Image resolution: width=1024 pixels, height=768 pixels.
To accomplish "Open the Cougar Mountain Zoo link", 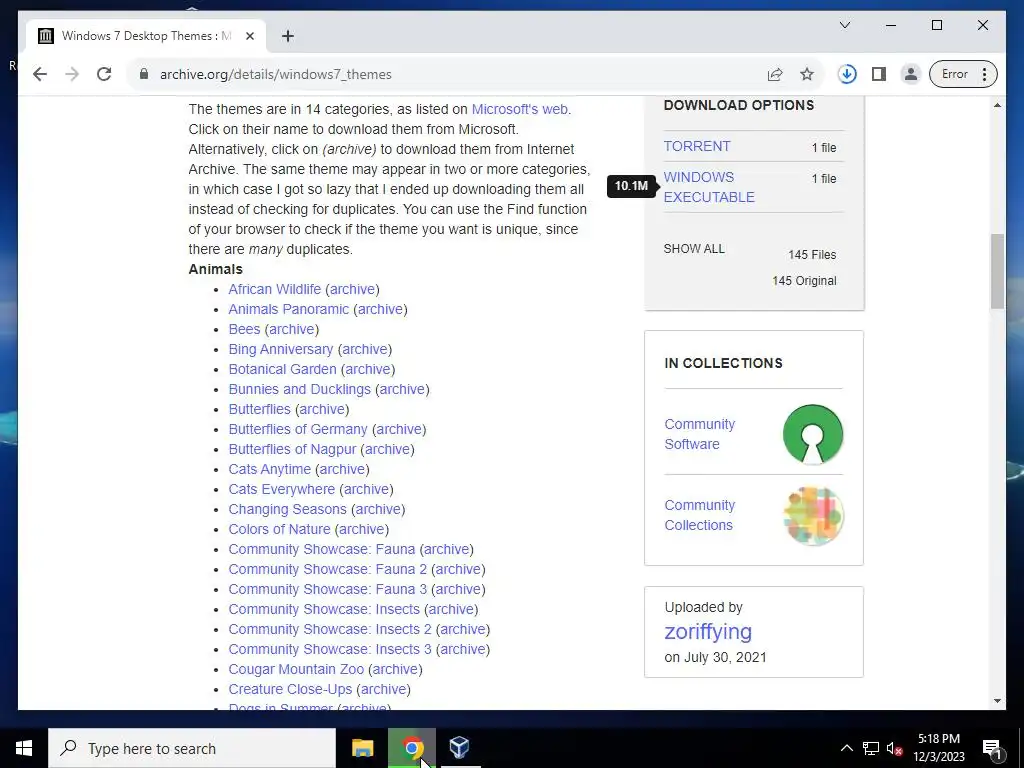I will pos(296,669).
